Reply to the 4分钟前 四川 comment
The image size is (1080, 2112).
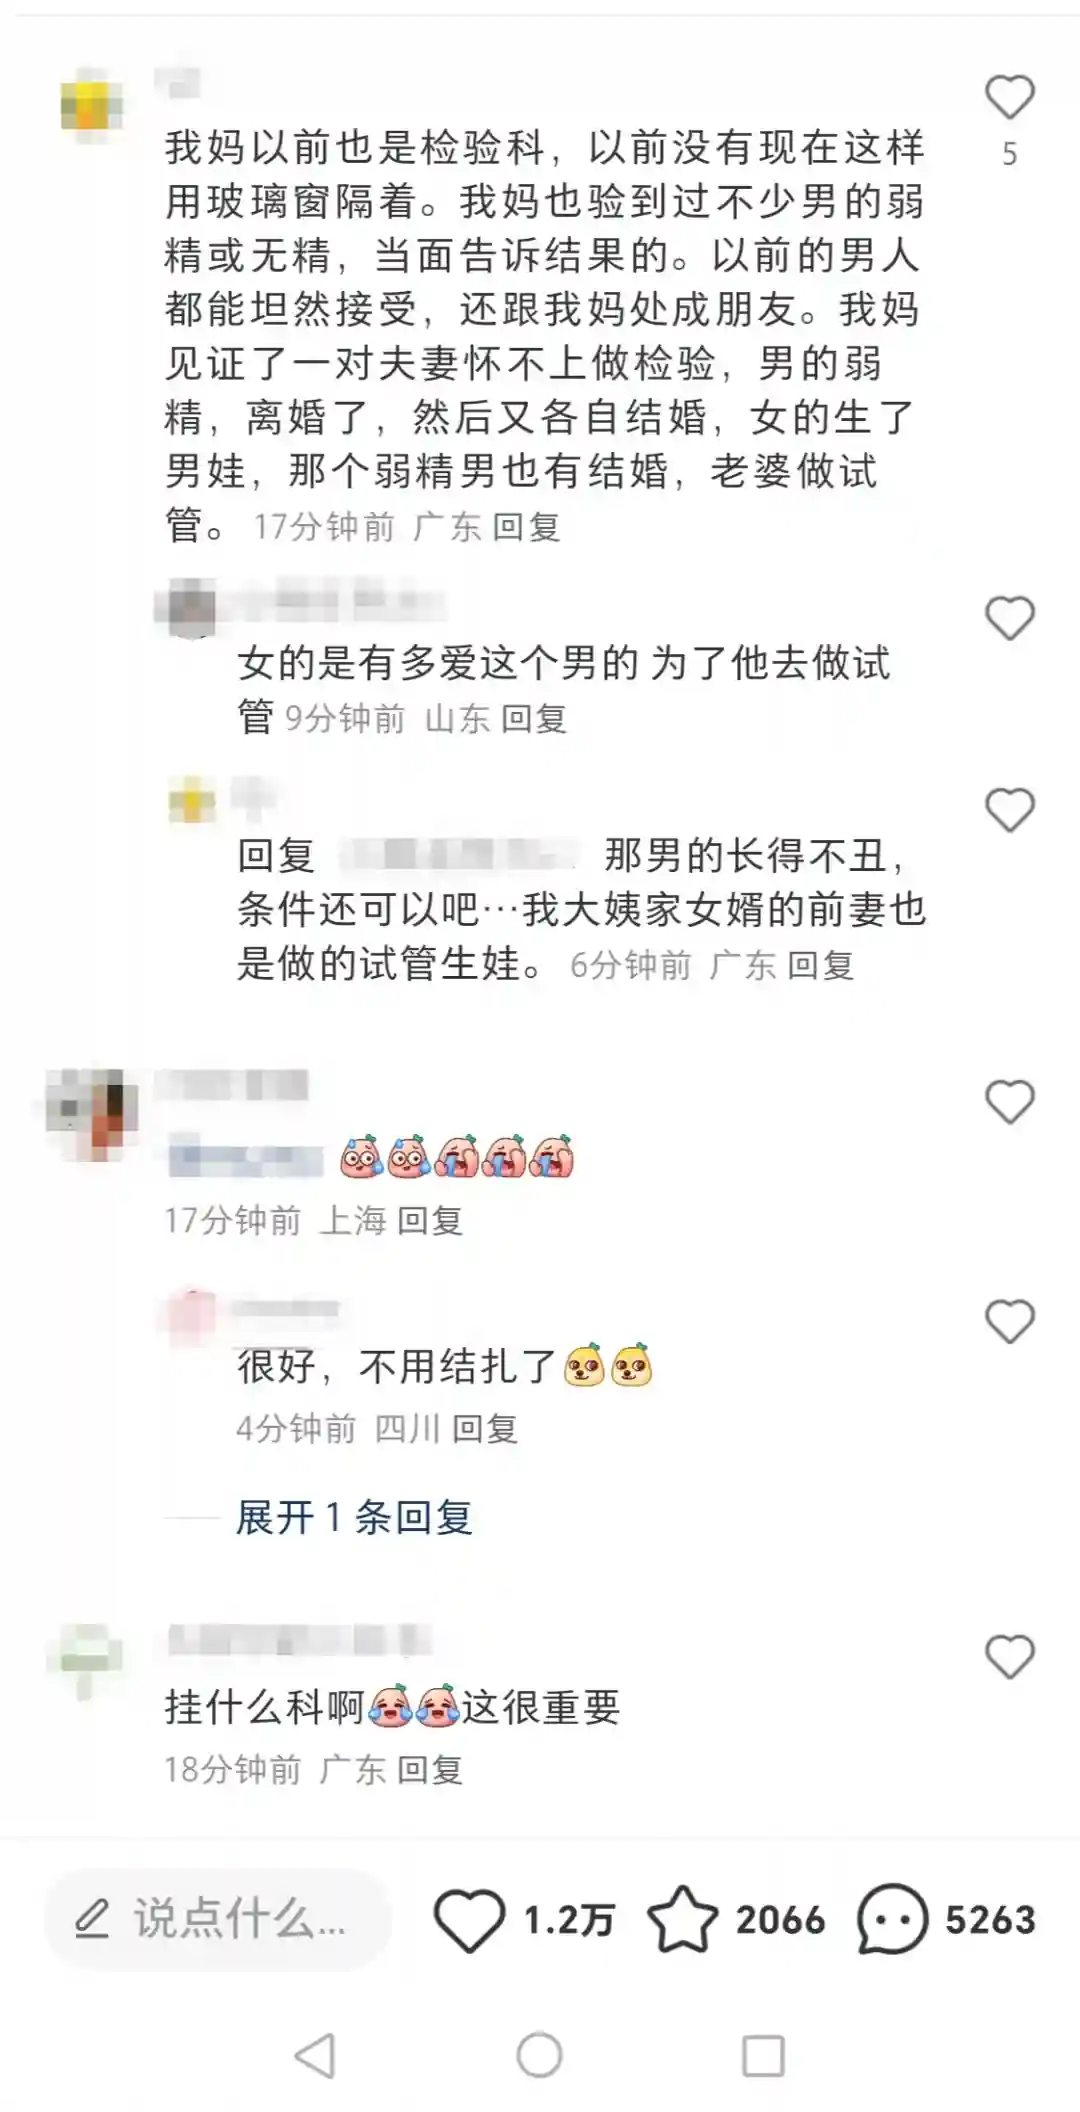pyautogui.click(x=484, y=1429)
